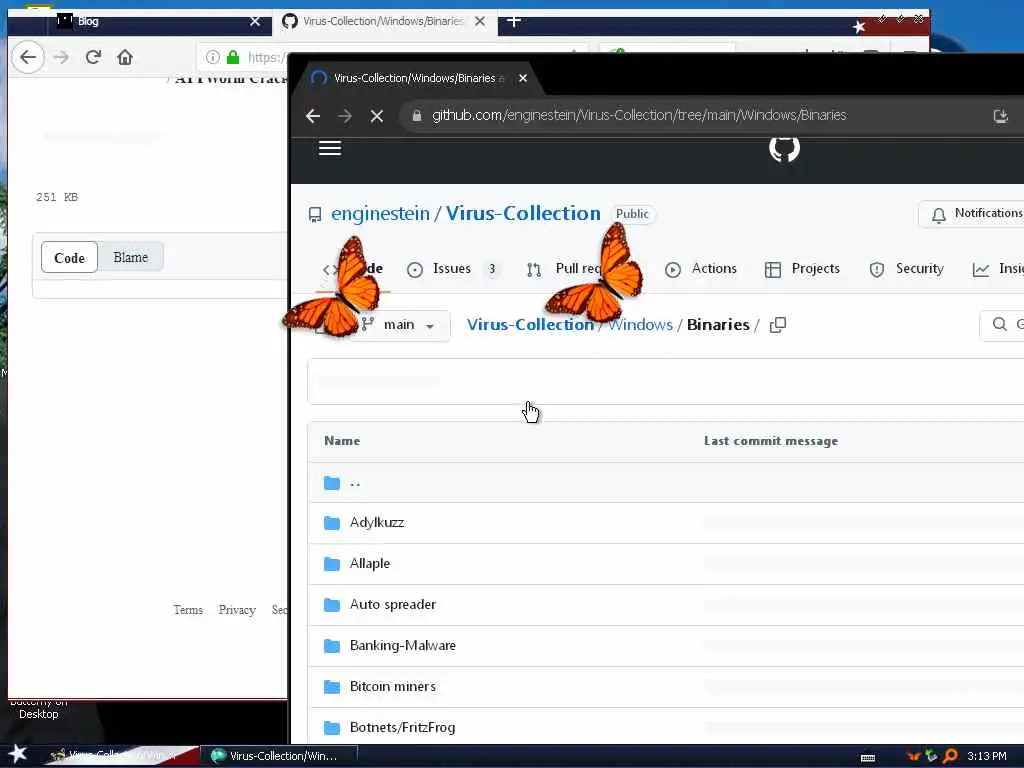The image size is (1024, 768).
Task: Click the Banking-Malware folder icon
Action: [332, 646]
